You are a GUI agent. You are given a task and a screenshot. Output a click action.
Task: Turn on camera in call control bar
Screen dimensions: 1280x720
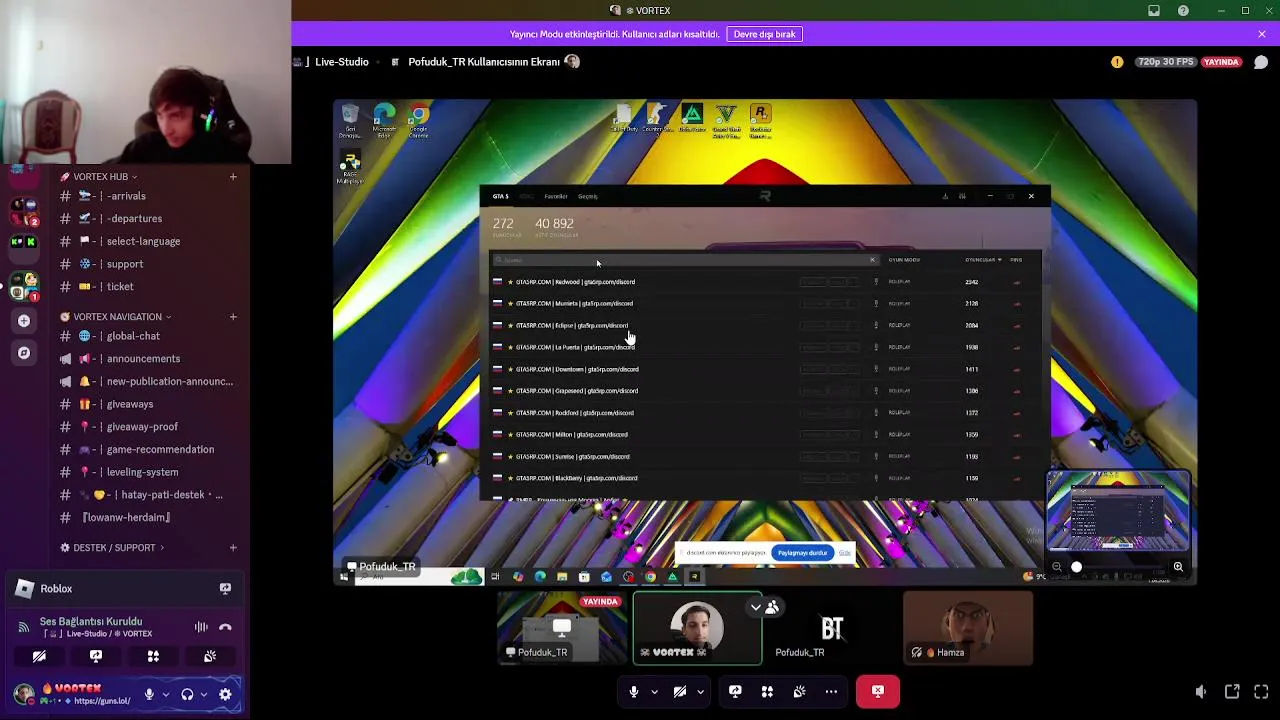[680, 691]
